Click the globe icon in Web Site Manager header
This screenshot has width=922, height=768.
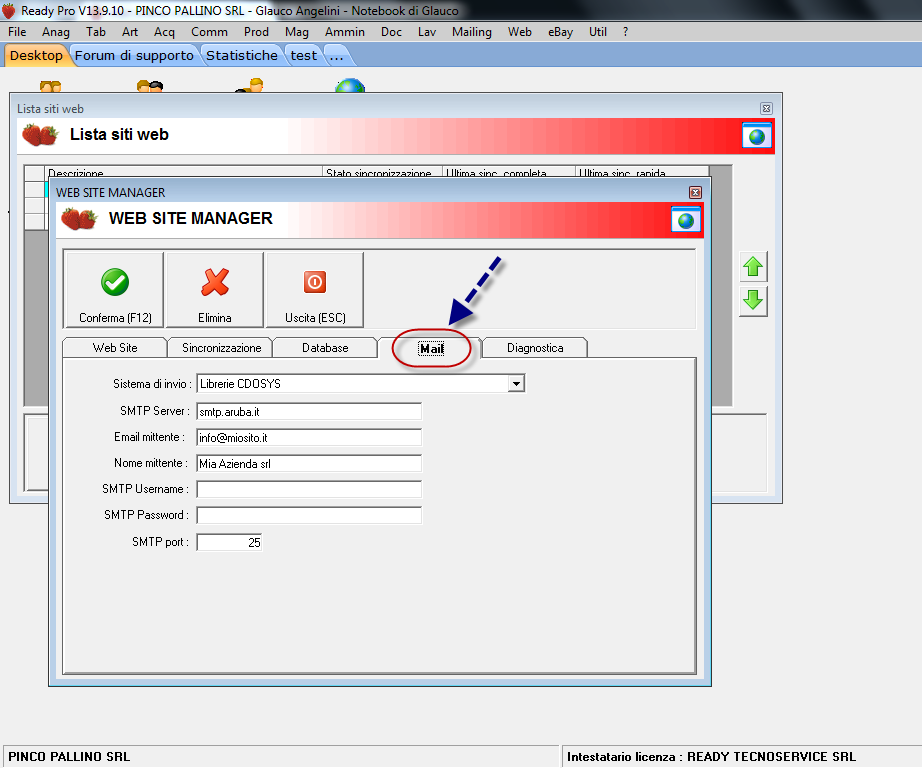pyautogui.click(x=686, y=220)
